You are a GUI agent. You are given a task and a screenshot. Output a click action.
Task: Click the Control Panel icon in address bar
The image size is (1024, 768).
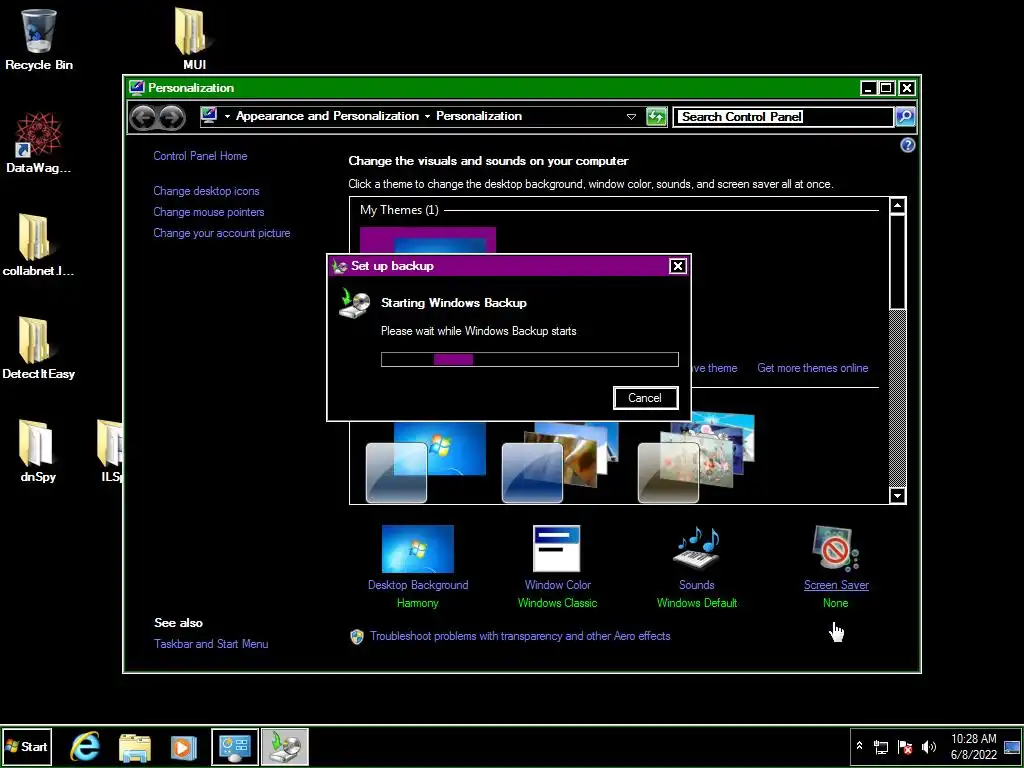click(x=209, y=116)
